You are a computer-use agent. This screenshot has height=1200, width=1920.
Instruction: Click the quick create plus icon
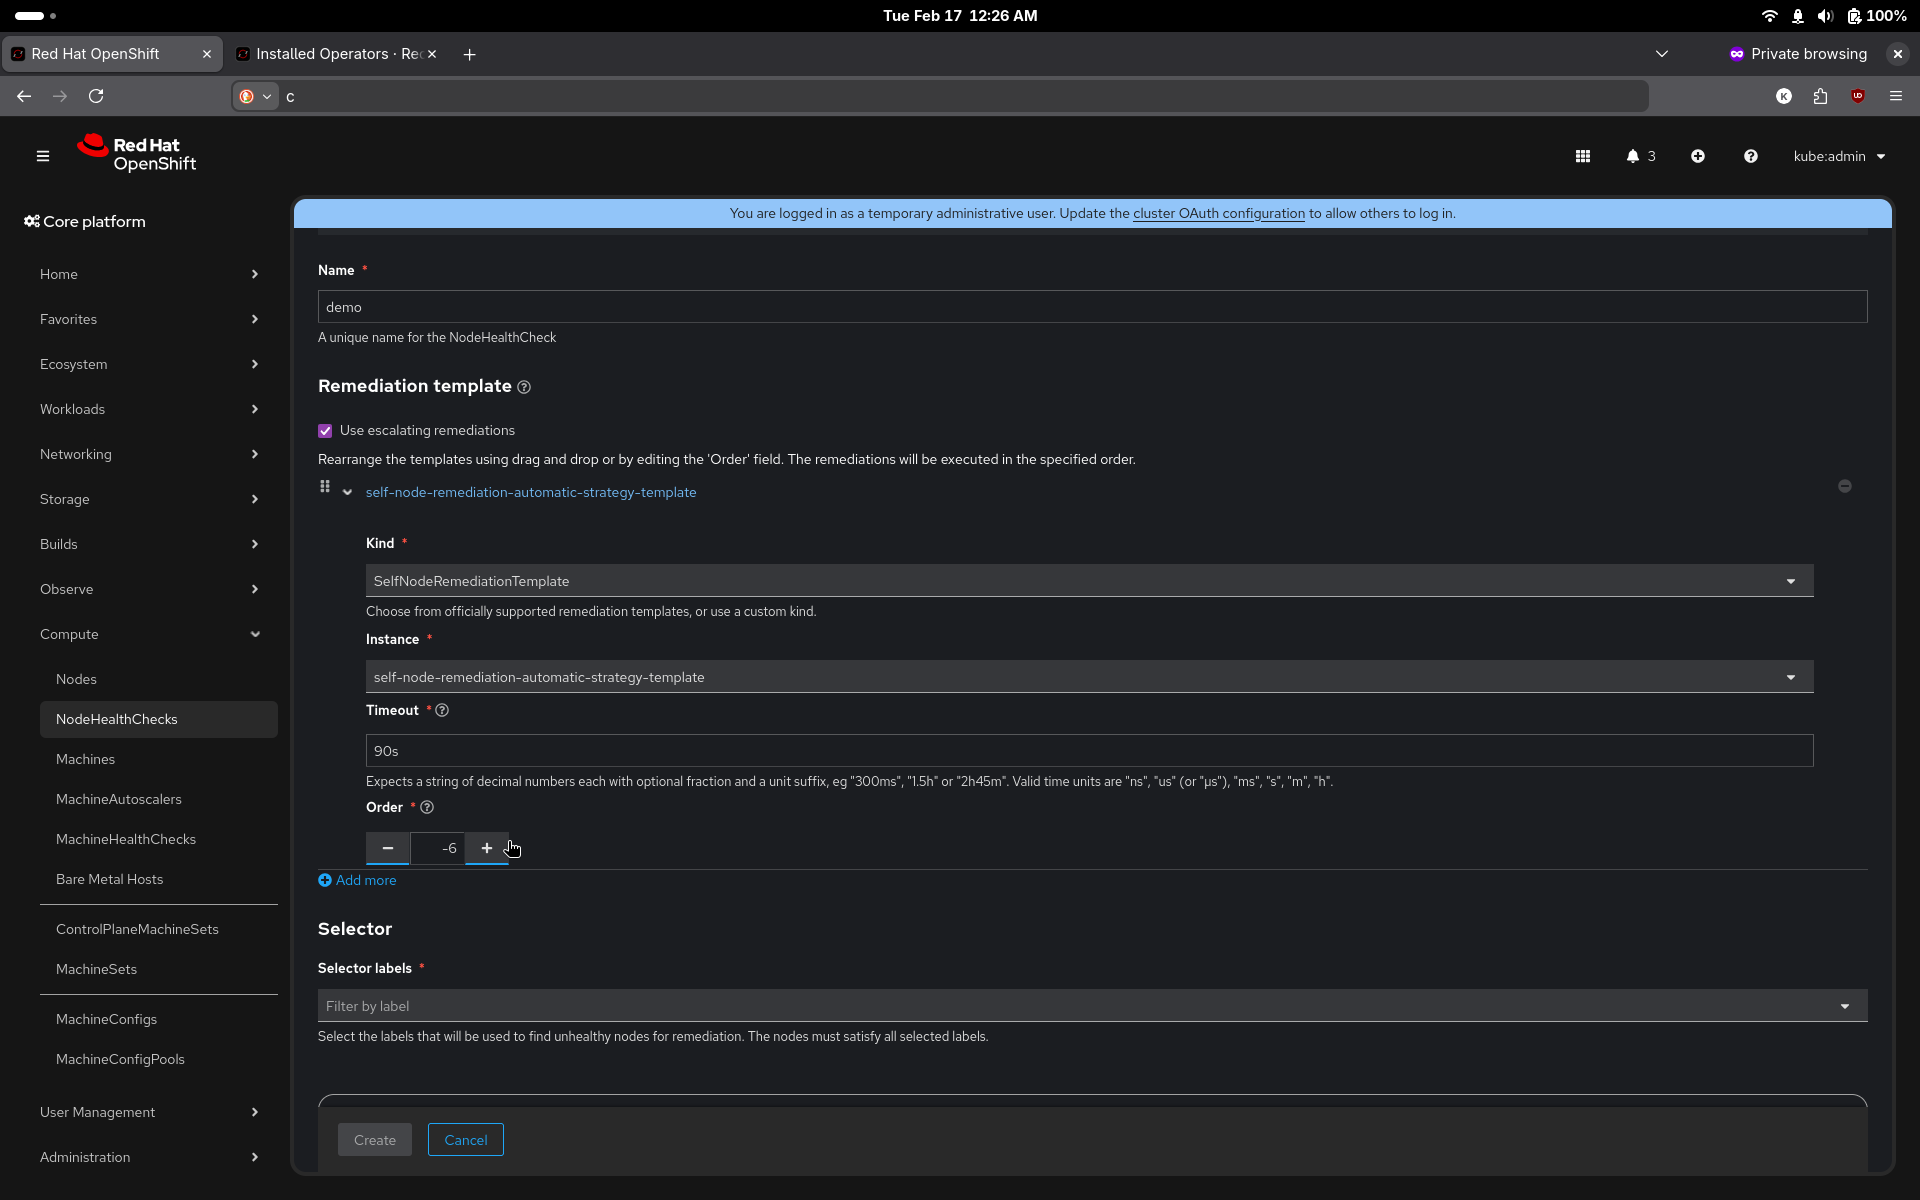(1697, 156)
